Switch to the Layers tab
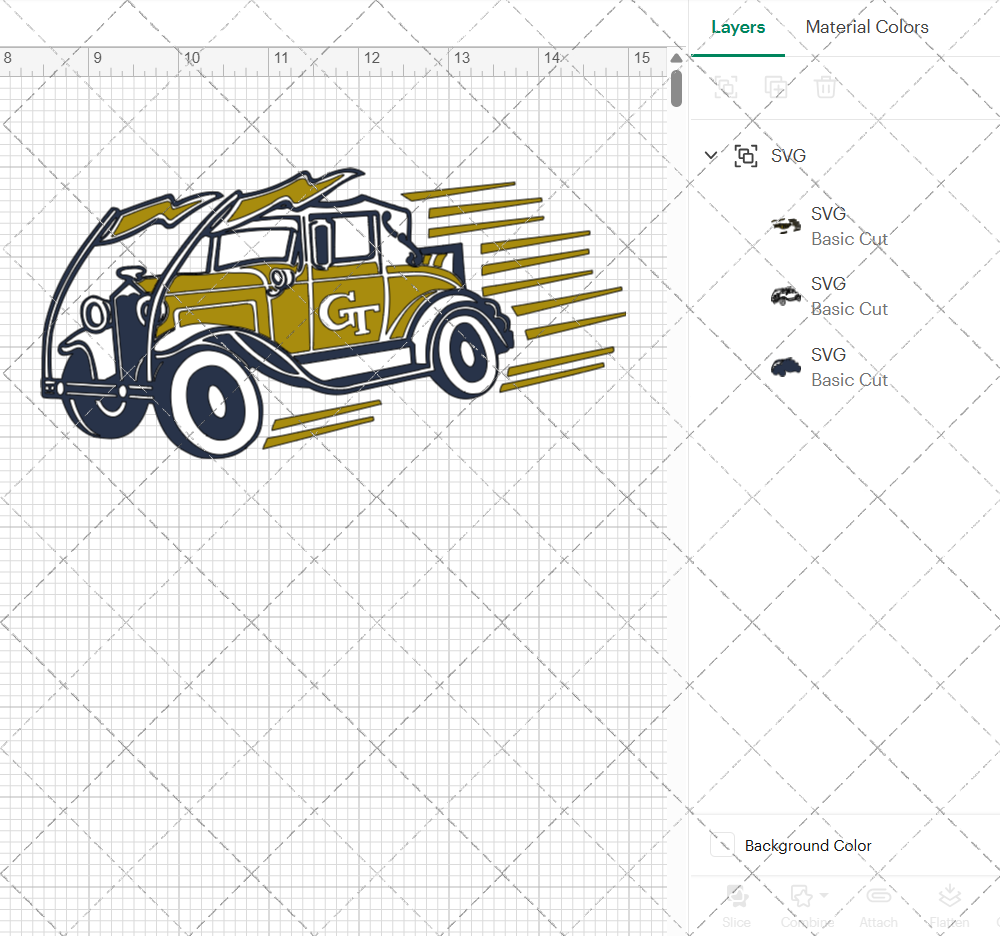1000x936 pixels. 738,27
